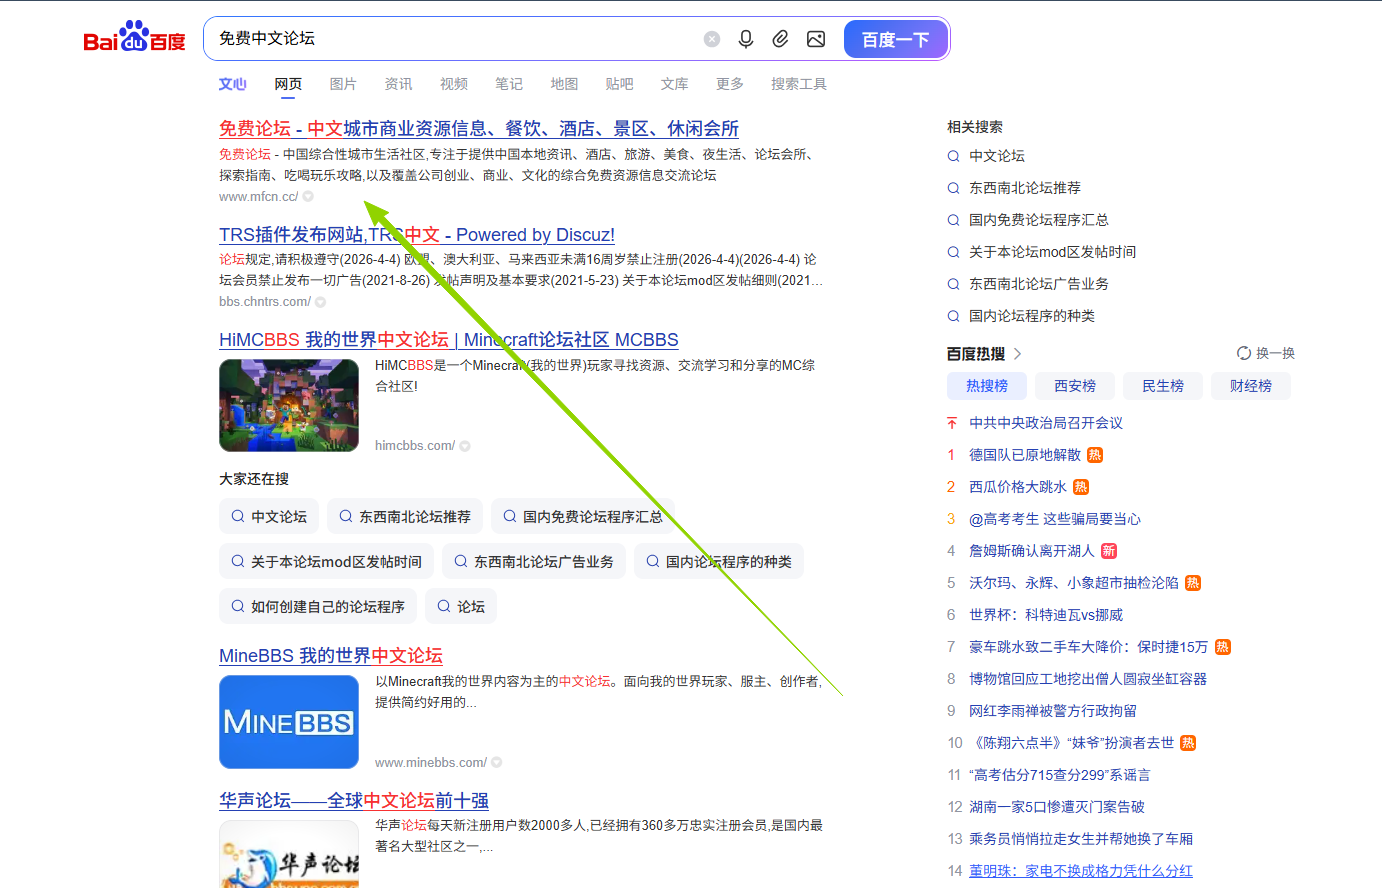This screenshot has width=1382, height=888.
Task: Click the icon beside www.minebbs.com
Action: click(x=497, y=763)
